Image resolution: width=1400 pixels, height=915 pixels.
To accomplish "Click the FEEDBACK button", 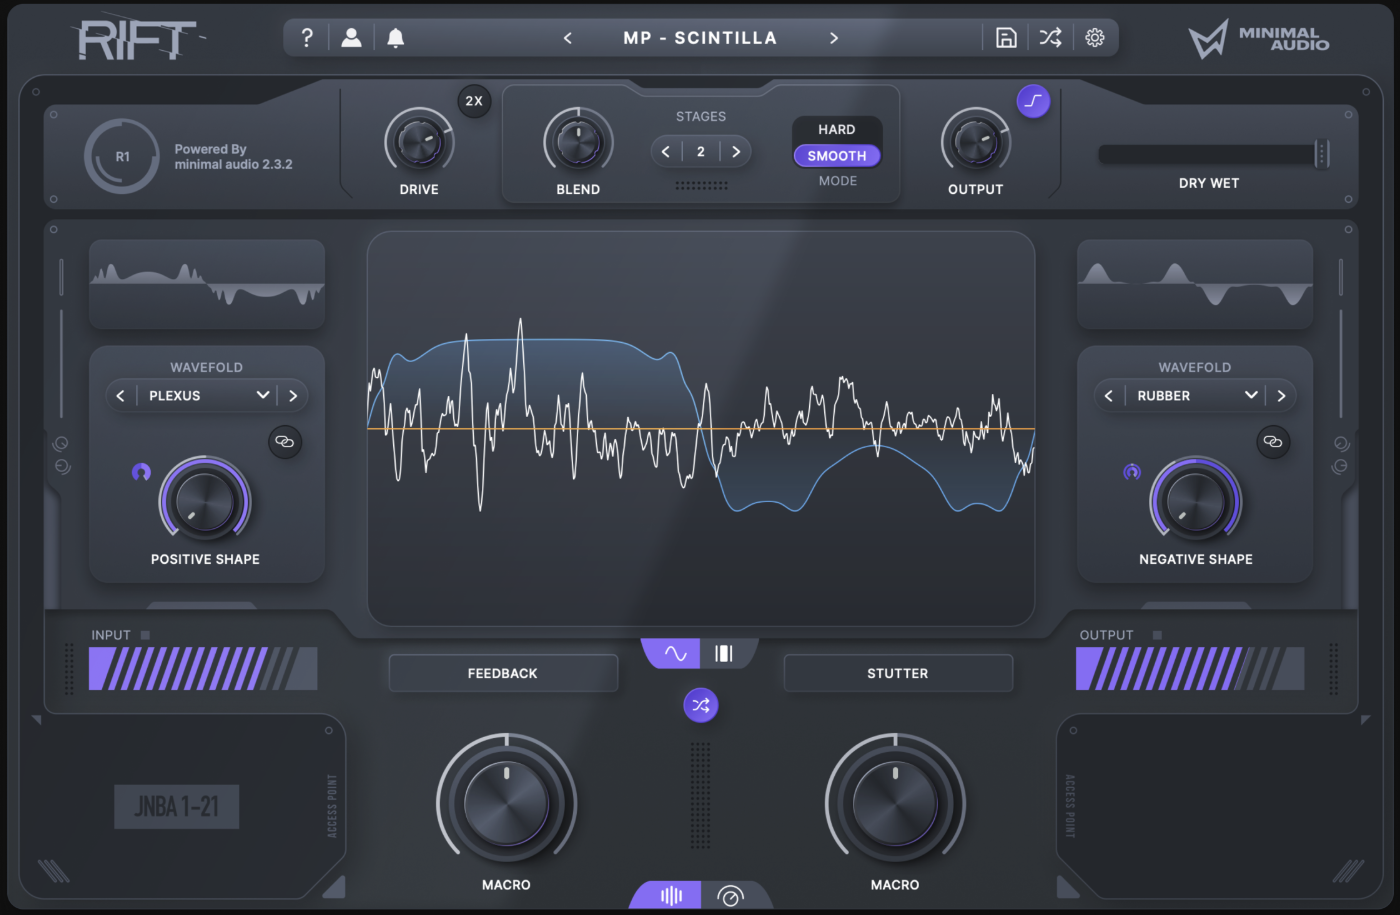I will pyautogui.click(x=503, y=674).
